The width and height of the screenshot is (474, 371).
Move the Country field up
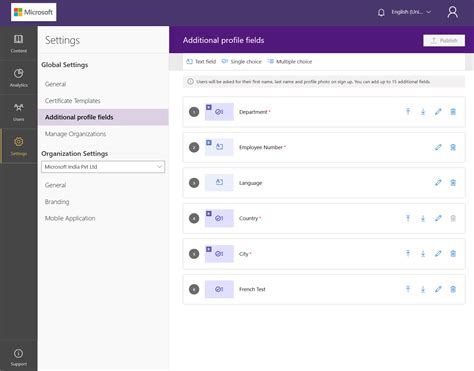(408, 218)
